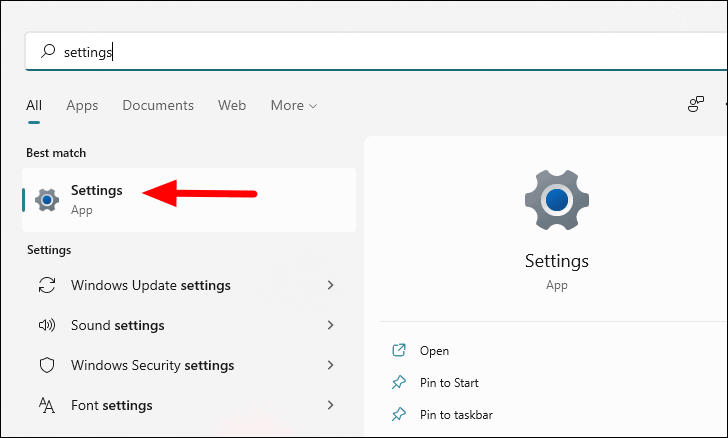Choose Pin to taskbar
The image size is (728, 438).
[456, 415]
